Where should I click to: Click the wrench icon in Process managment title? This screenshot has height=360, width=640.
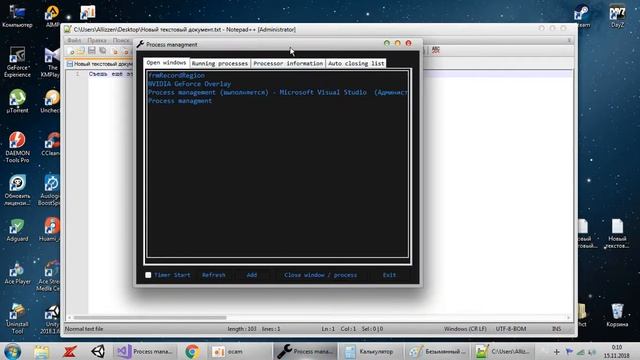pos(140,44)
